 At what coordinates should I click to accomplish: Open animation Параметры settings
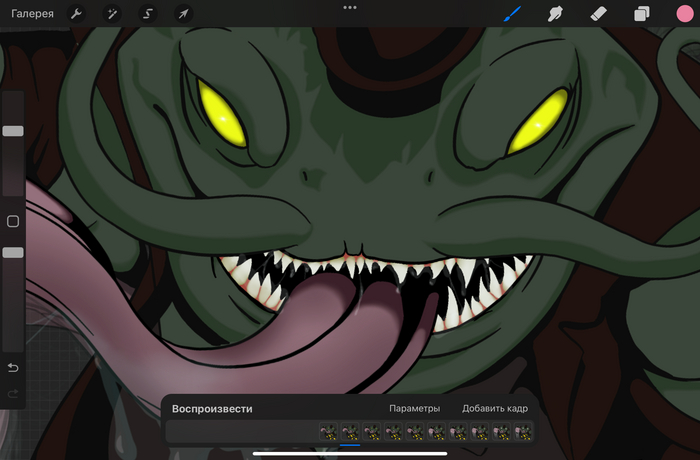pos(414,408)
